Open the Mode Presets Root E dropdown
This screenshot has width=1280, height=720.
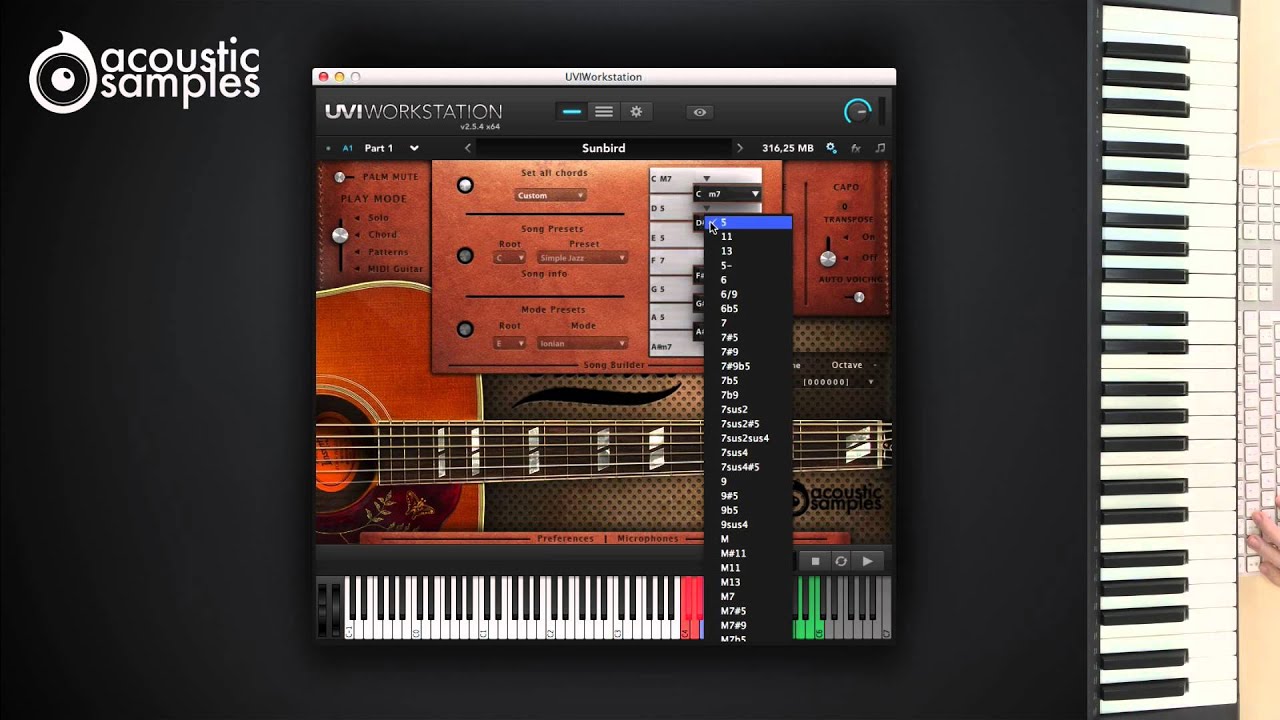(509, 343)
